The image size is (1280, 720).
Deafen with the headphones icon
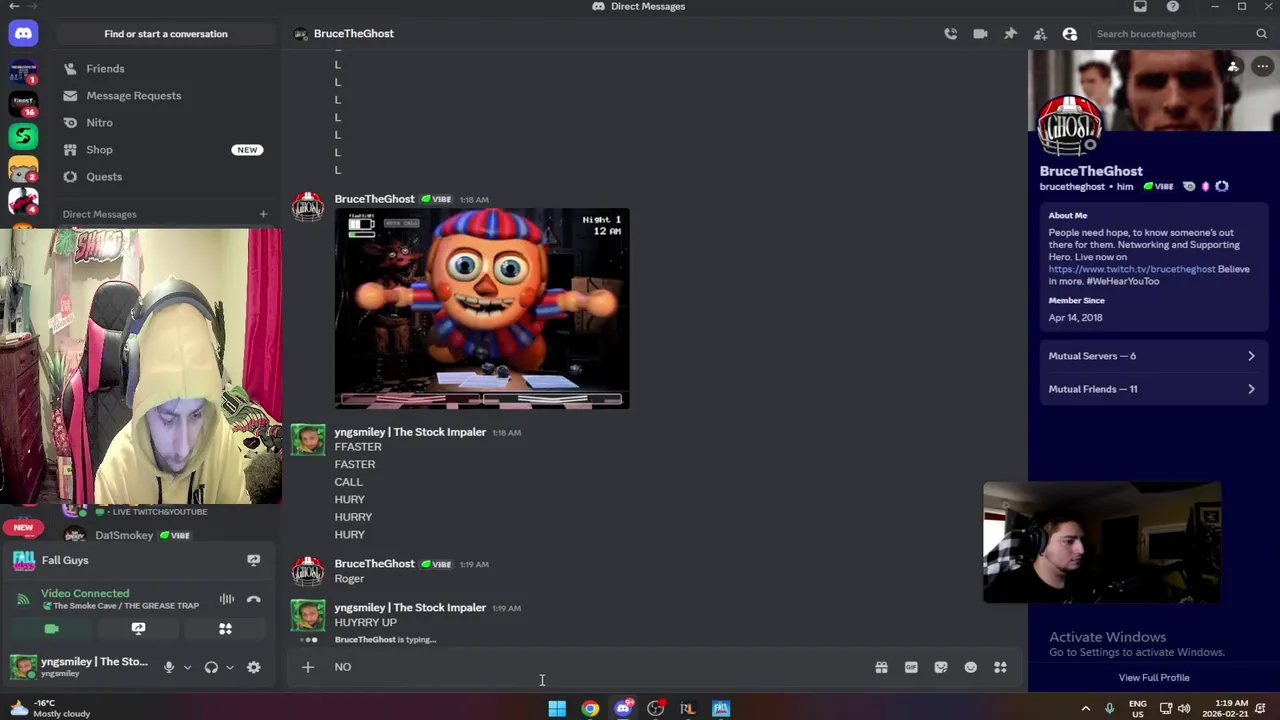coord(211,667)
